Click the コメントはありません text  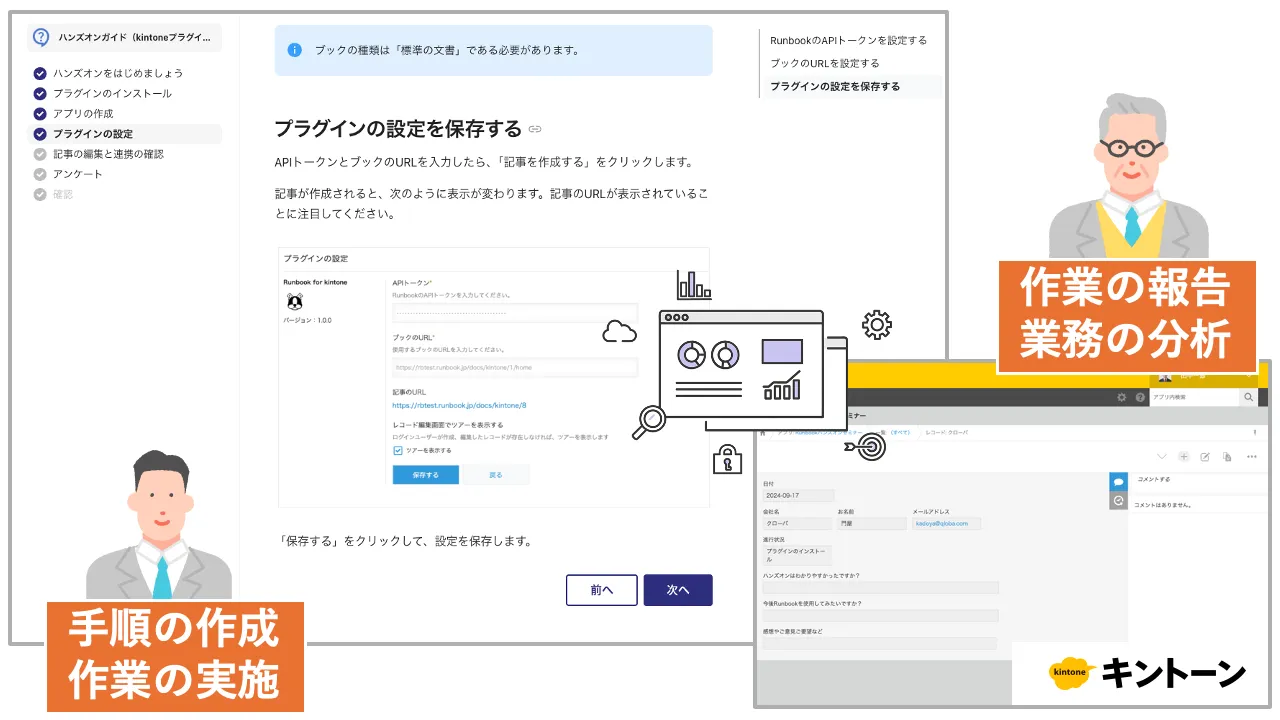[1162, 505]
